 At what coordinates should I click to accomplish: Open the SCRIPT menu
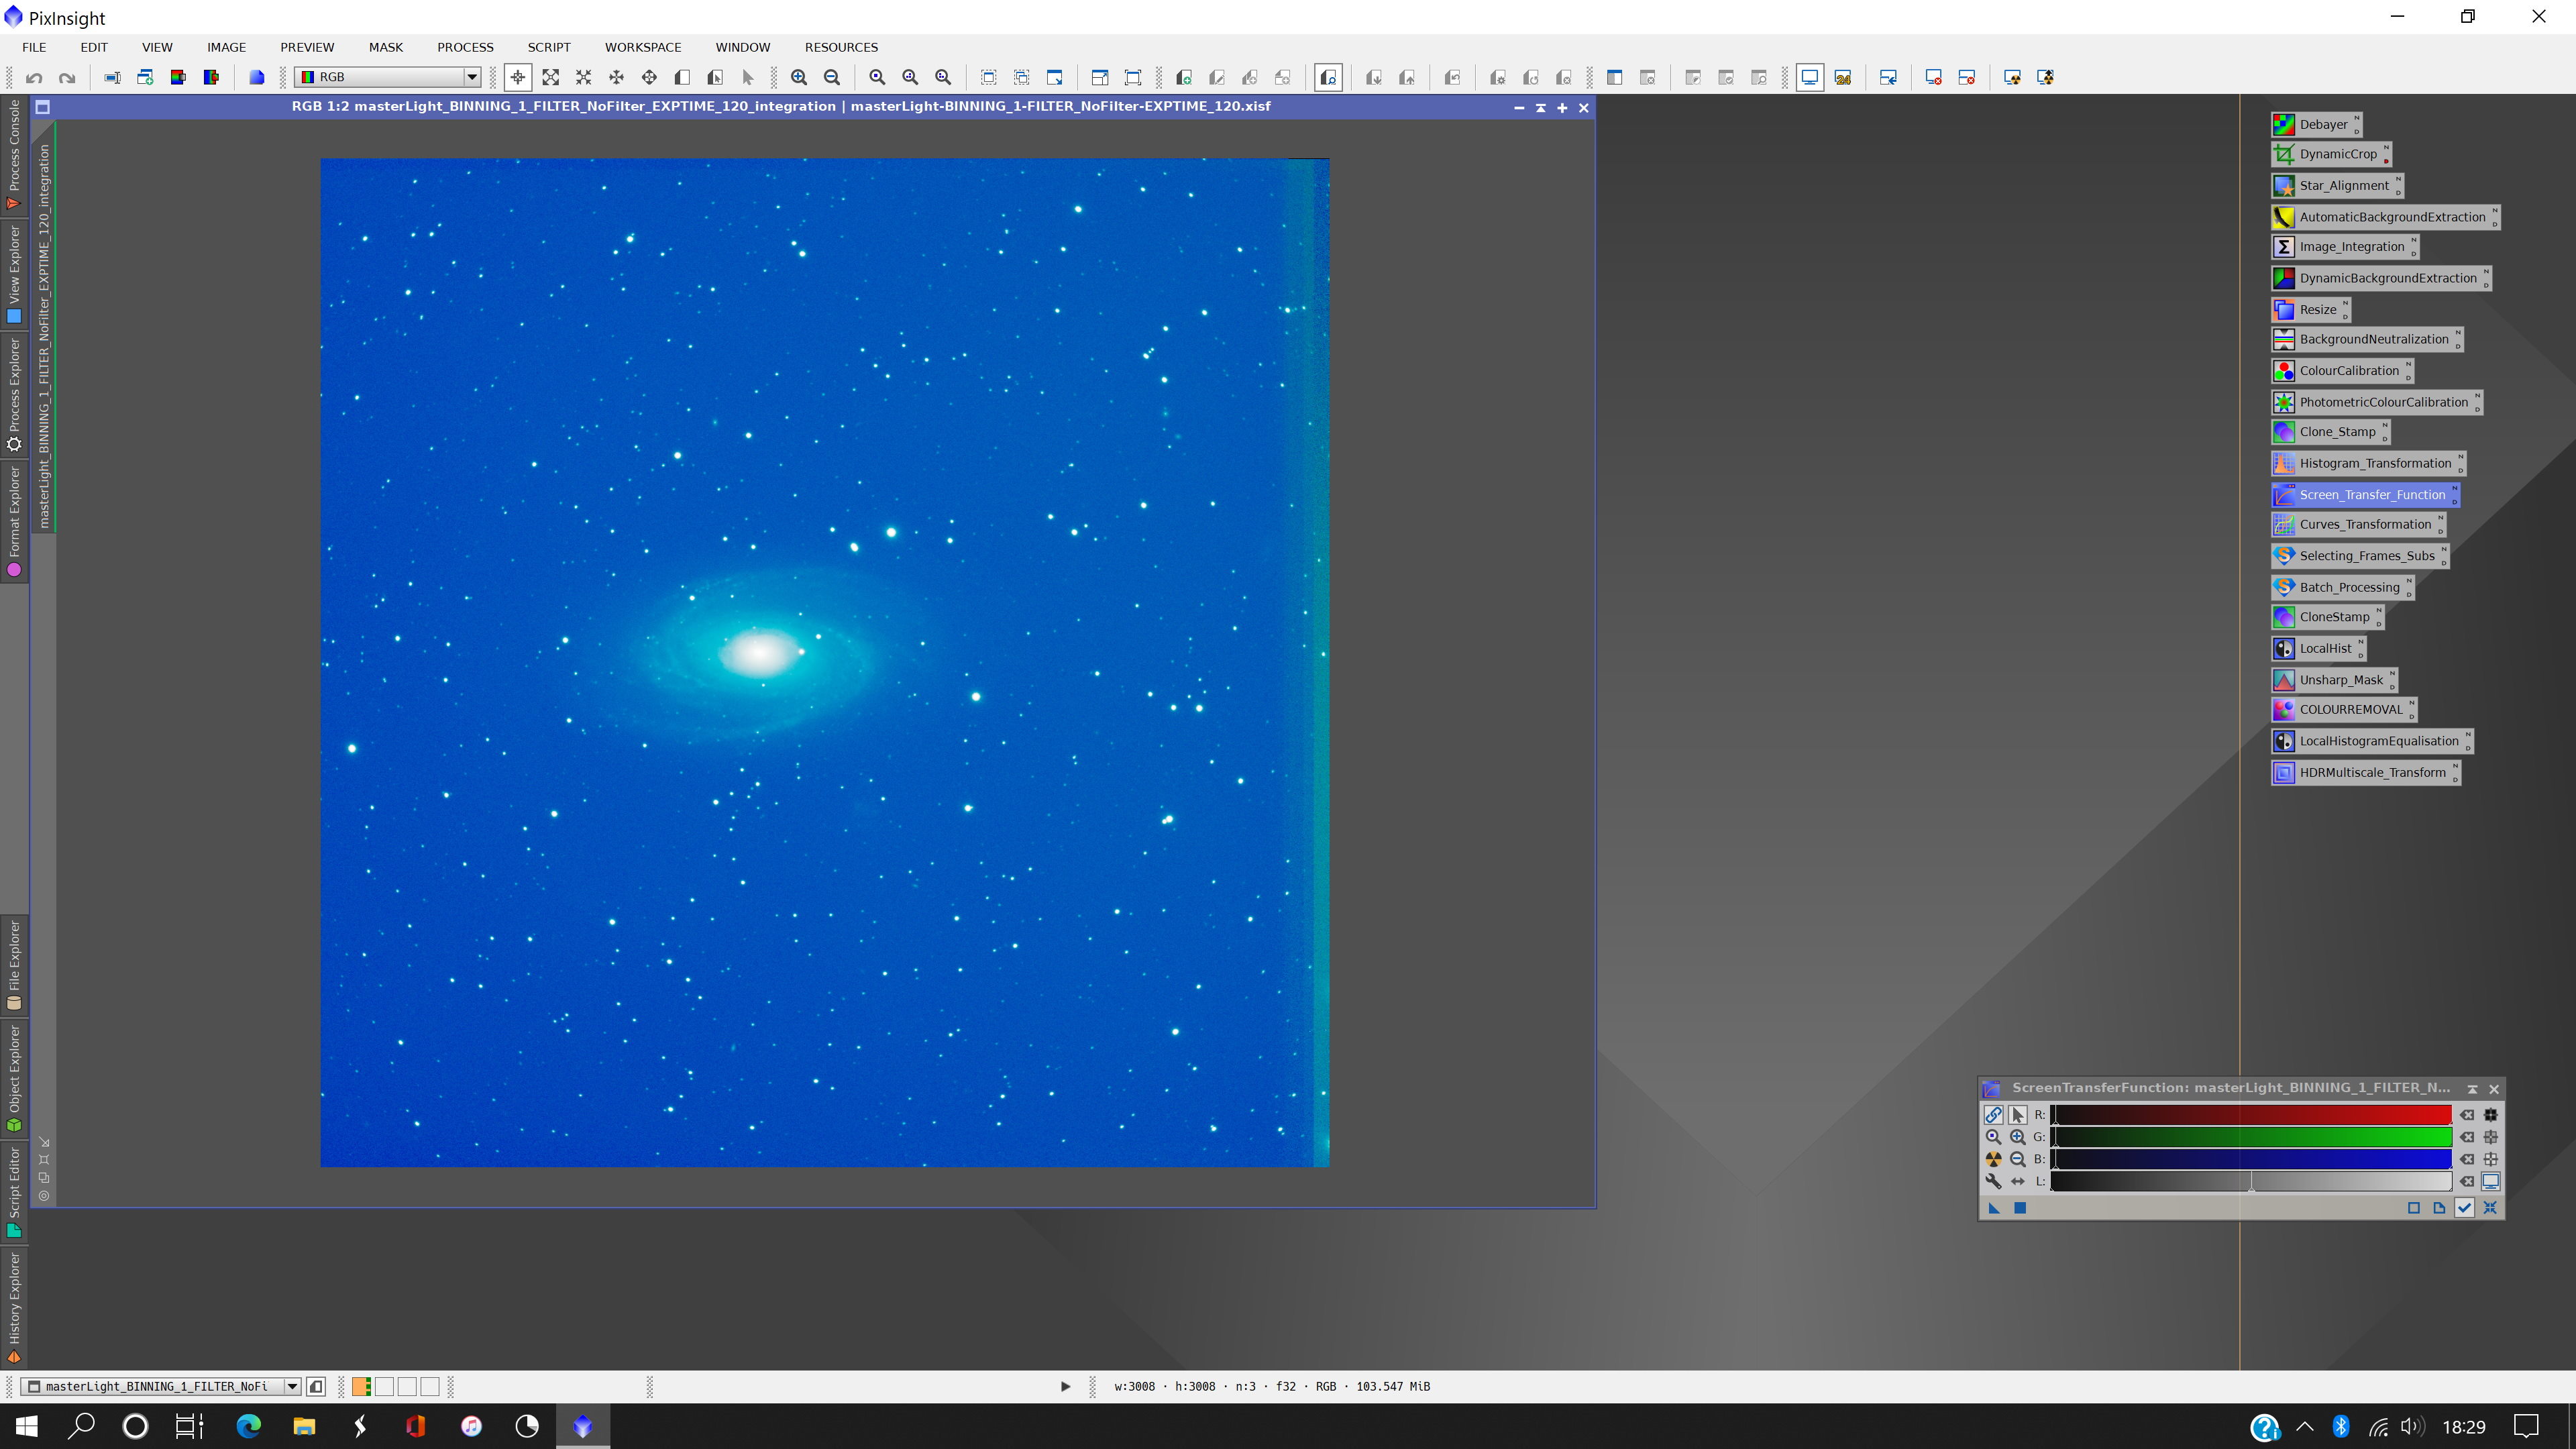coord(549,47)
